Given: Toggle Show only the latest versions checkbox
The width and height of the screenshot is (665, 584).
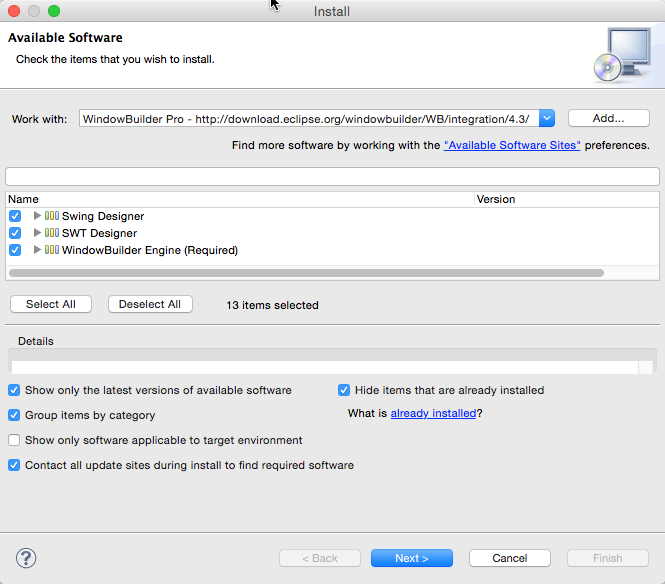Looking at the screenshot, I should pyautogui.click(x=14, y=390).
